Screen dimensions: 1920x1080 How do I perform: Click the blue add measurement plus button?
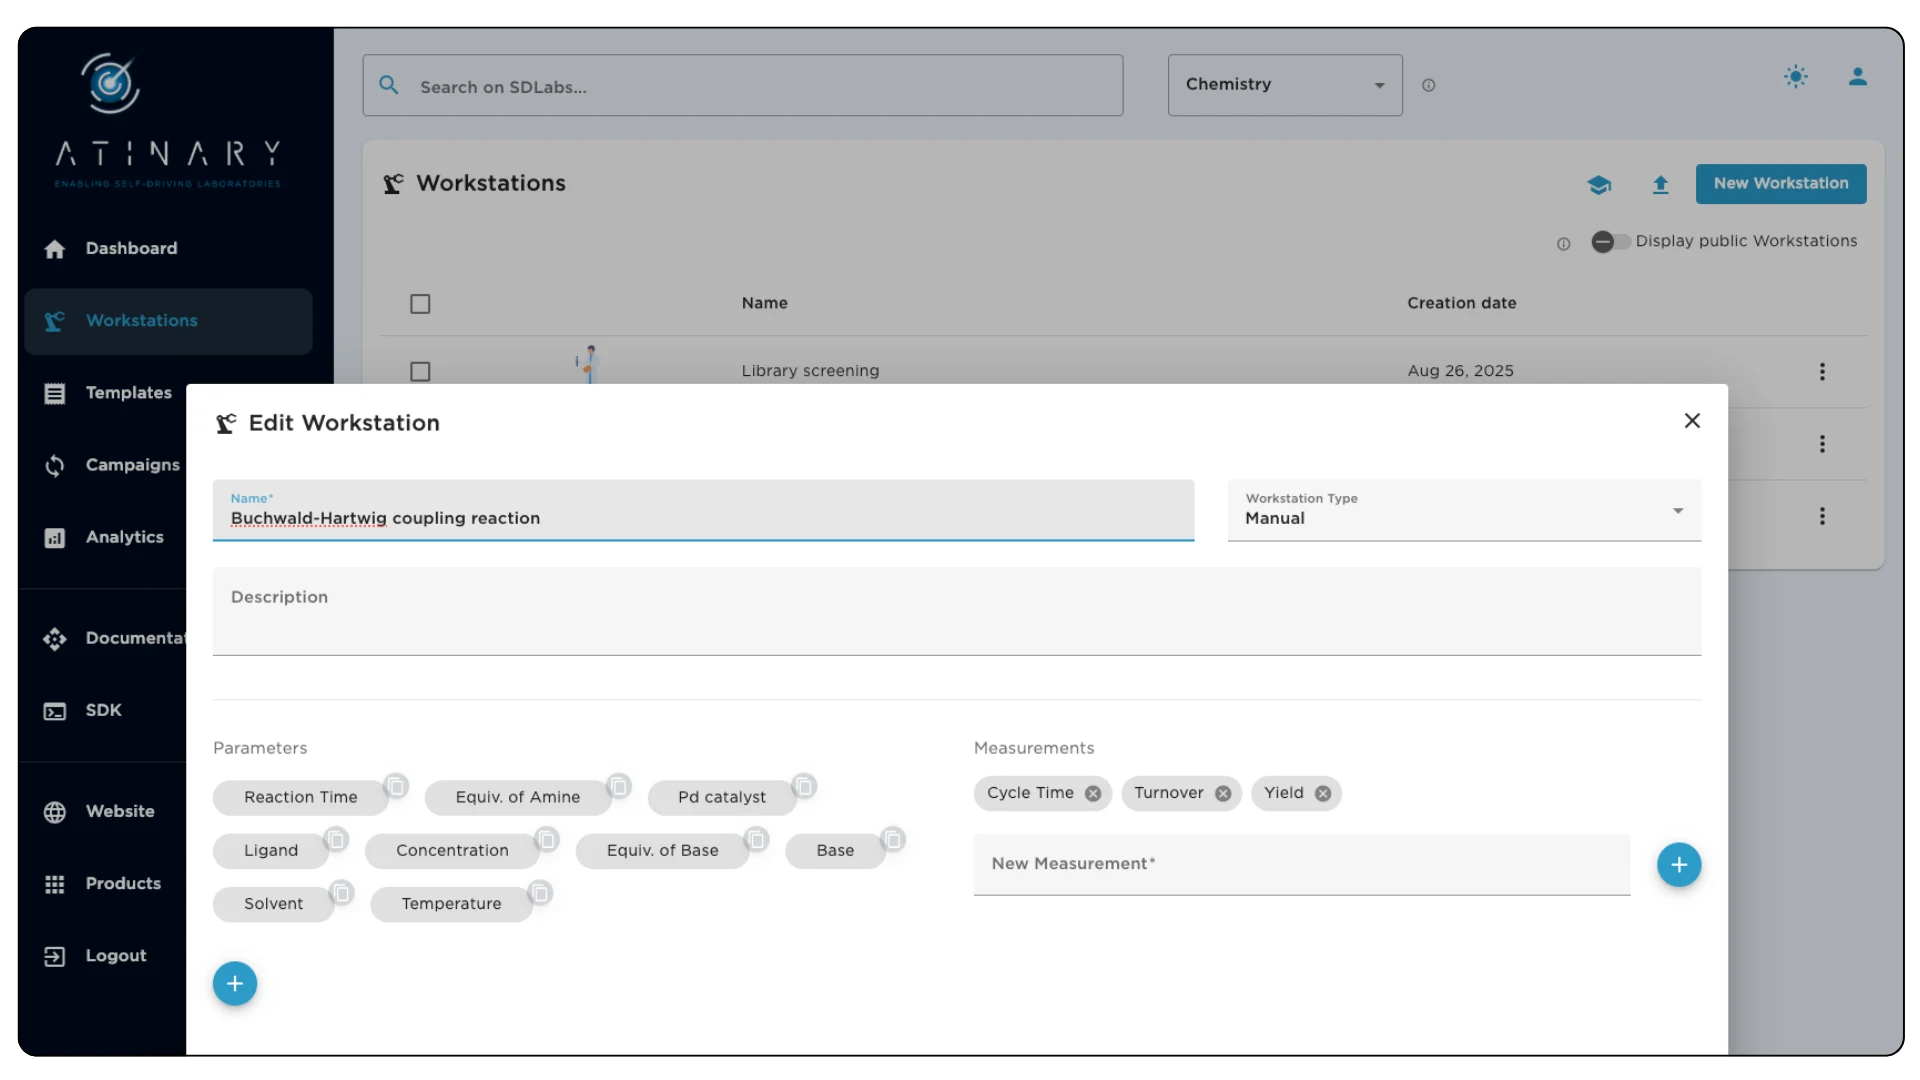click(1678, 865)
